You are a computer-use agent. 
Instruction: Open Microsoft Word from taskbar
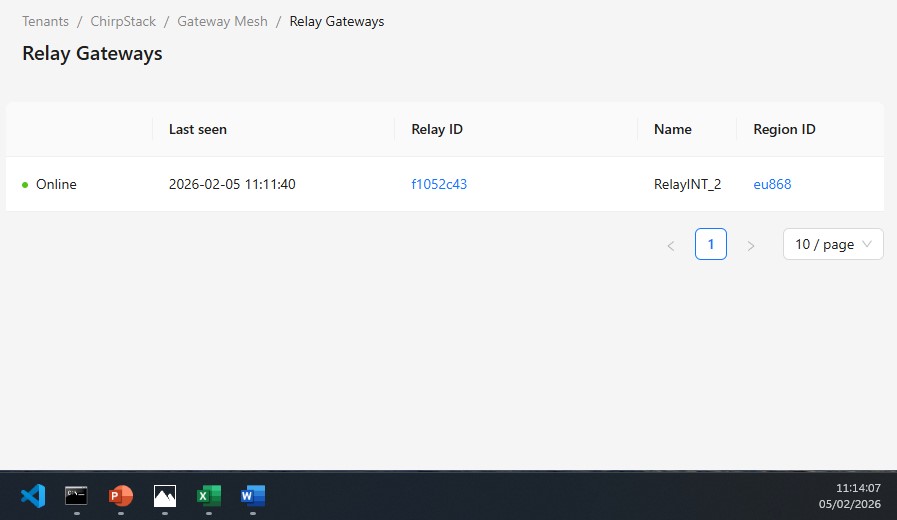[252, 495]
